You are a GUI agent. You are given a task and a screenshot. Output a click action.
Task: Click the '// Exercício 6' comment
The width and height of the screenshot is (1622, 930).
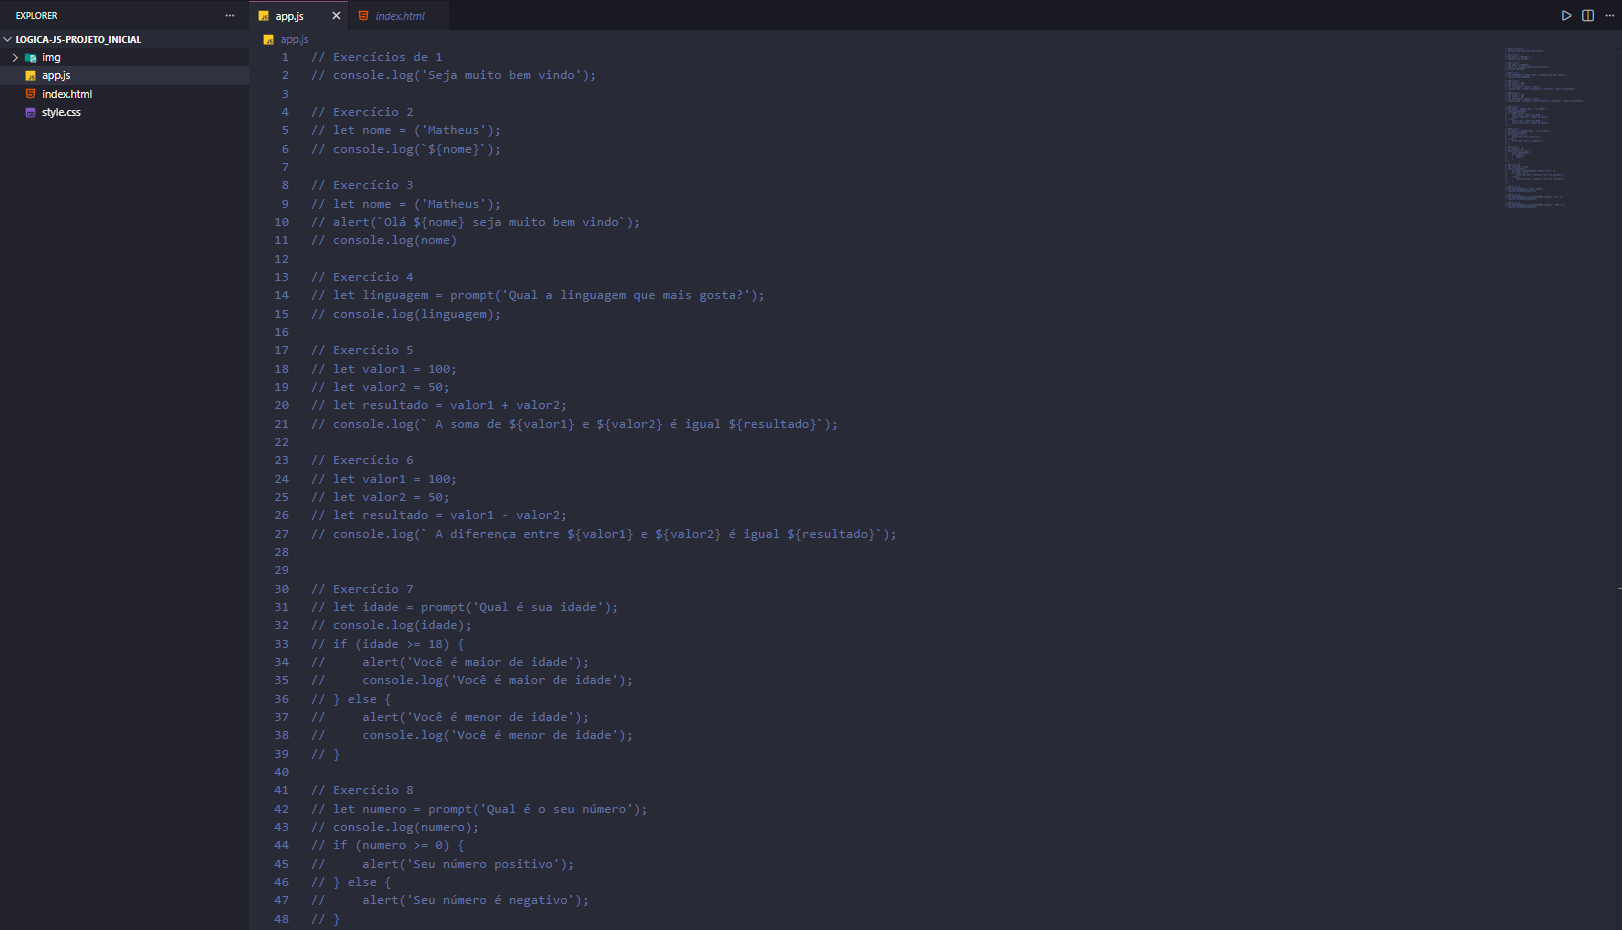point(362,460)
